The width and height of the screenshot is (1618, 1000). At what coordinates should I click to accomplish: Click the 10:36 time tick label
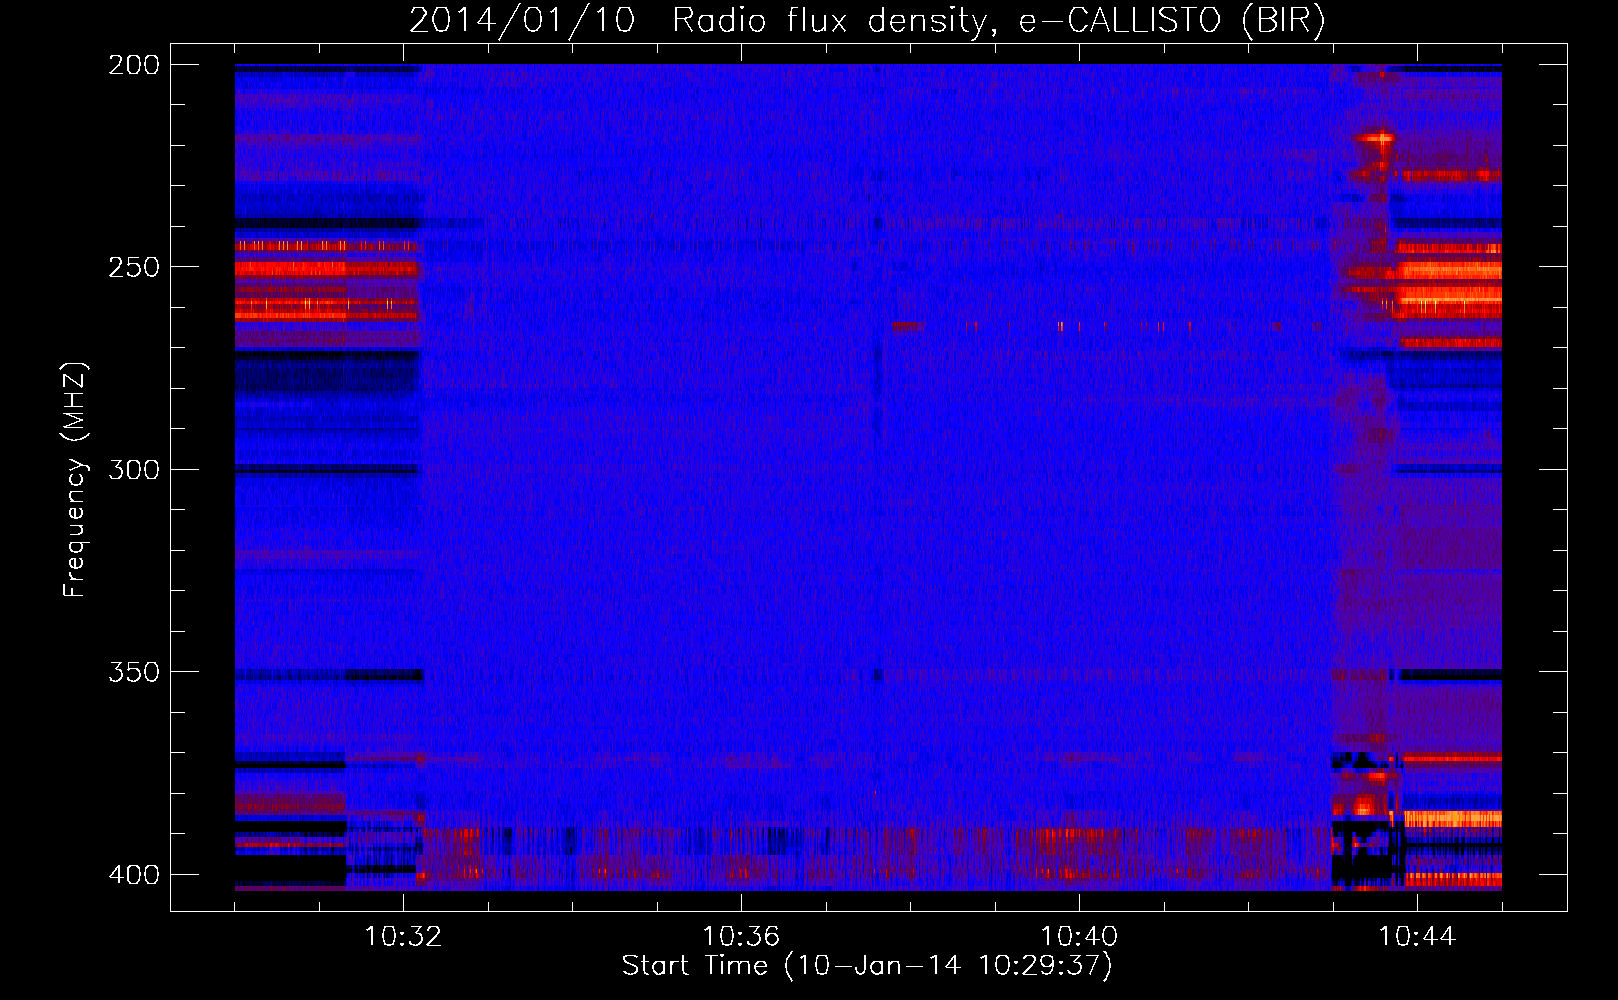741,936
